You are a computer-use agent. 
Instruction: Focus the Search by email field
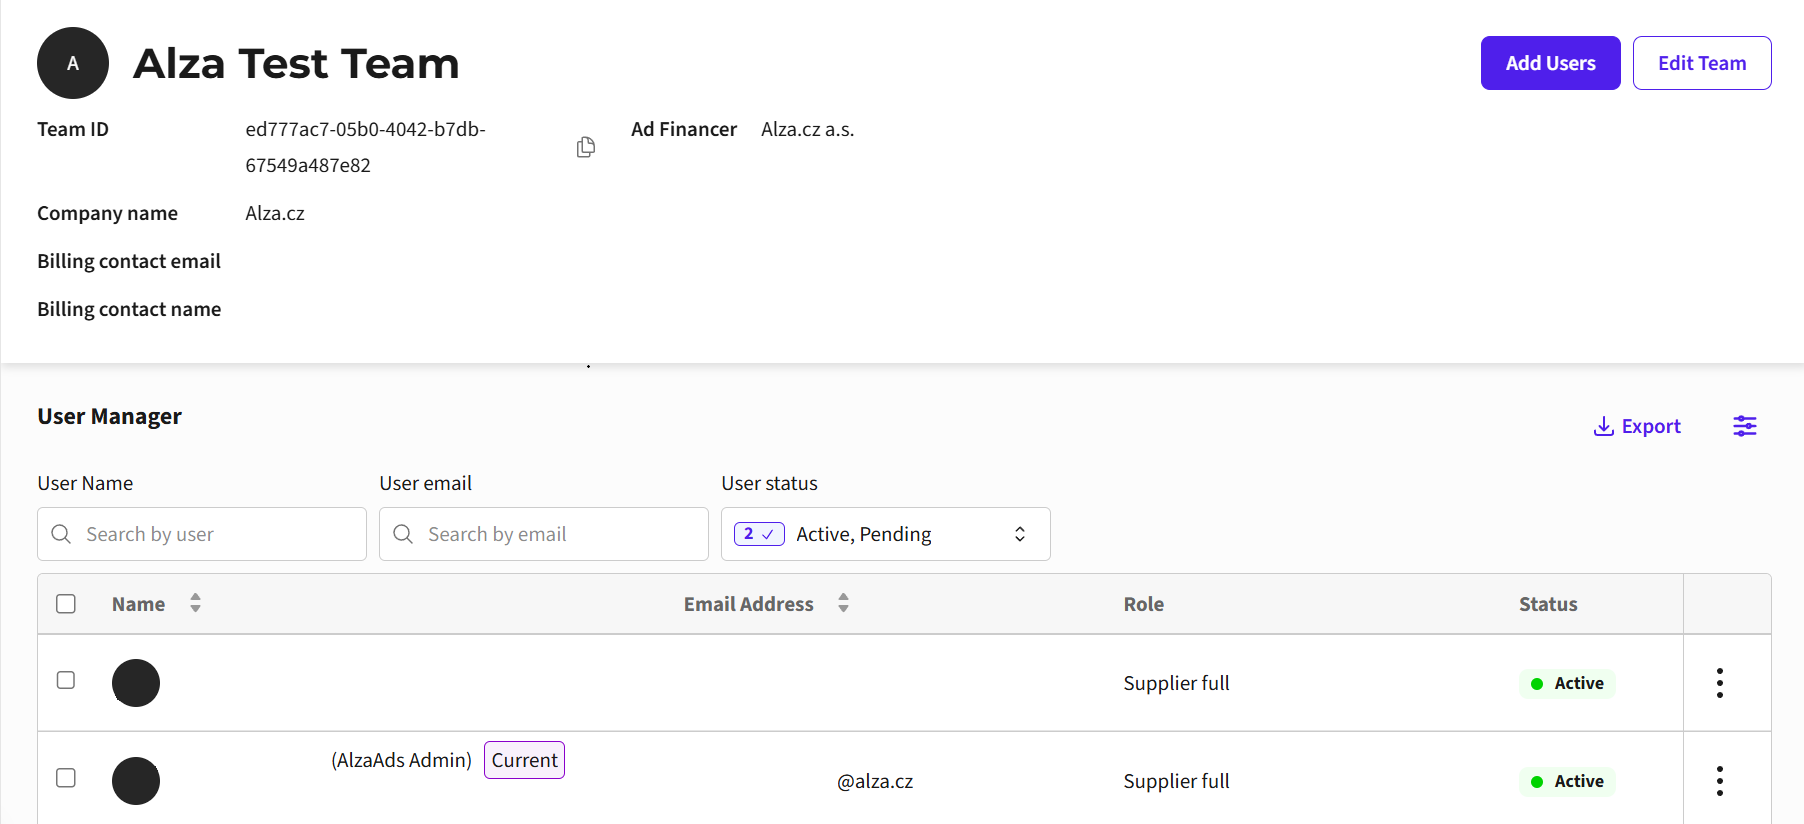(x=544, y=534)
